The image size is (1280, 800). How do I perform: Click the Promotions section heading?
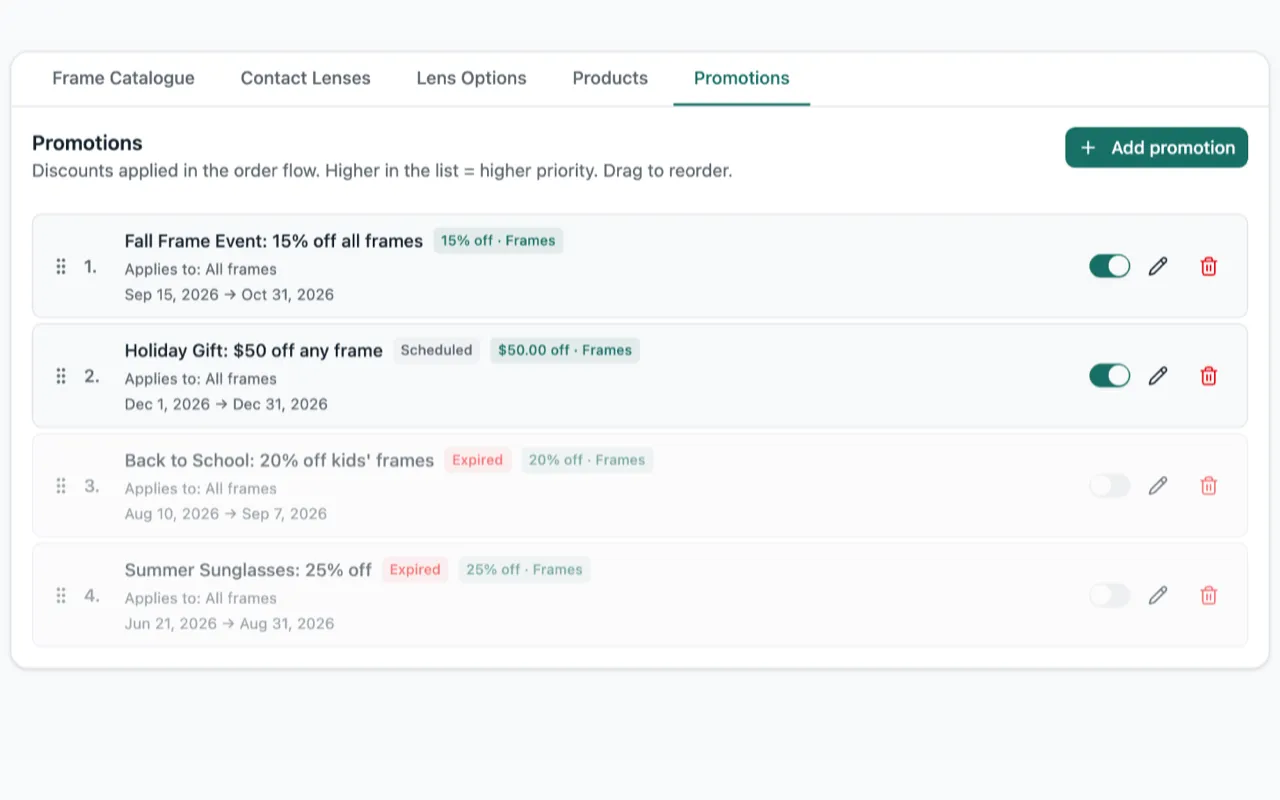click(87, 143)
